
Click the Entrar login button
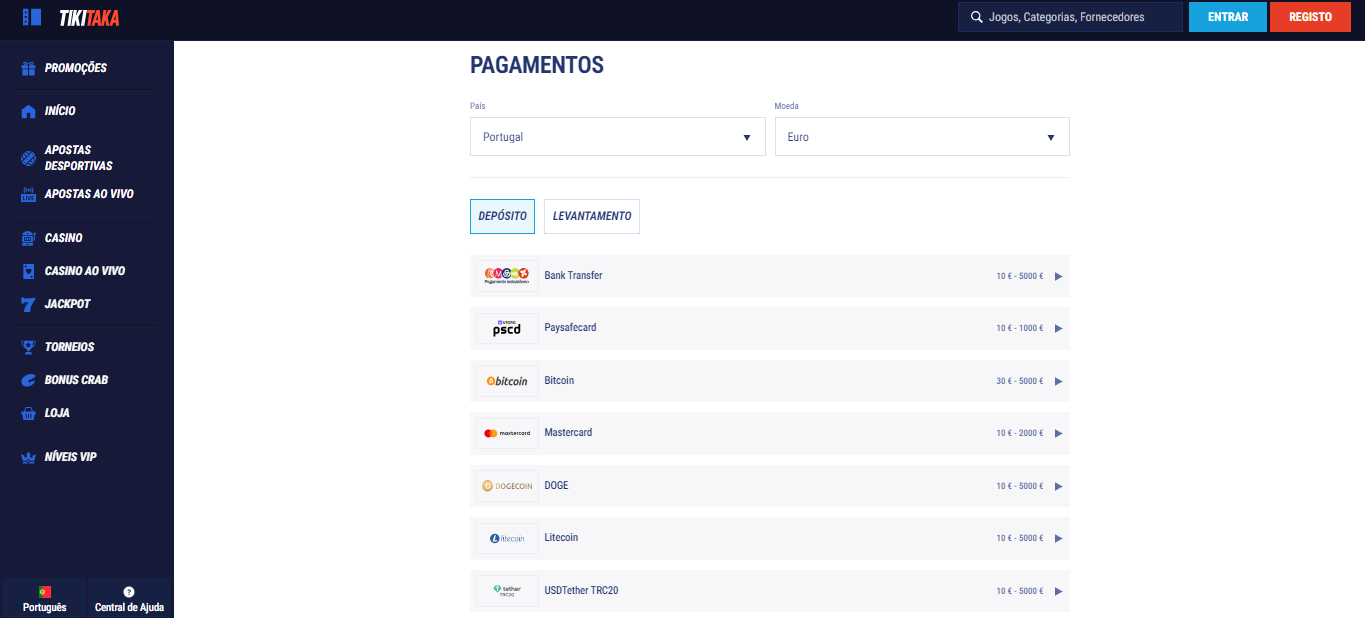(1227, 17)
